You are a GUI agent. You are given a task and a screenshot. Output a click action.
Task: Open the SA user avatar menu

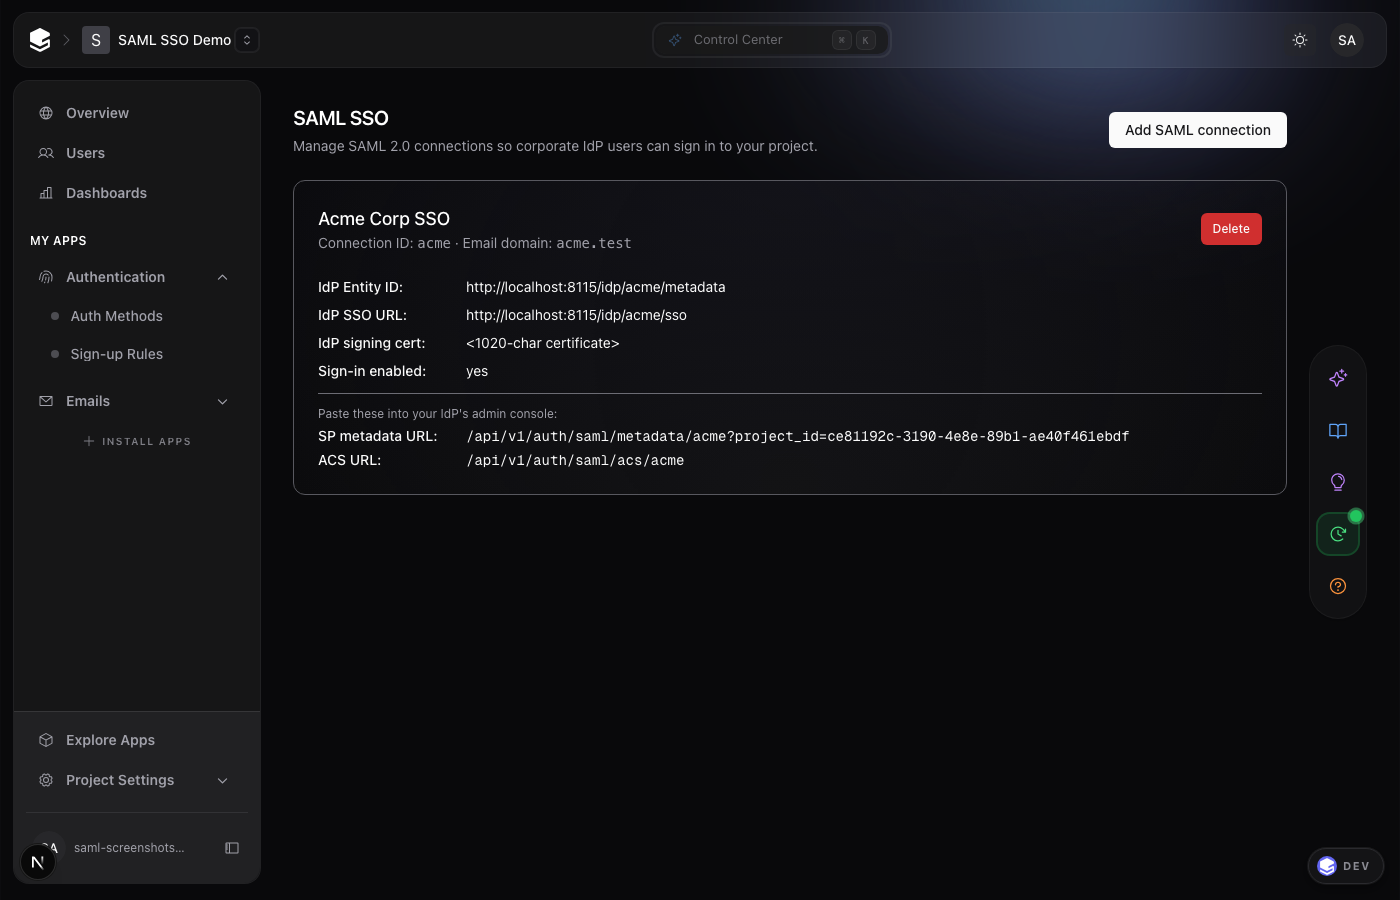(1347, 40)
